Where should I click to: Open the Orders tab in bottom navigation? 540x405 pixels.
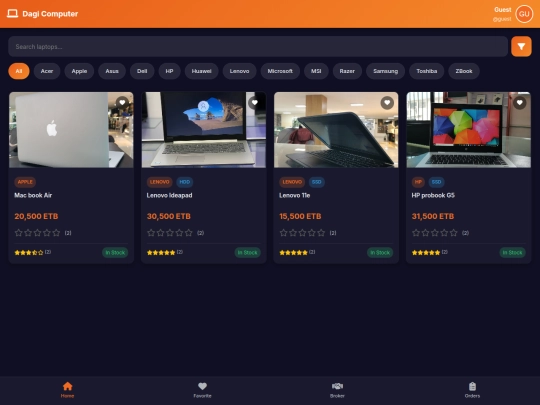[x=472, y=390]
